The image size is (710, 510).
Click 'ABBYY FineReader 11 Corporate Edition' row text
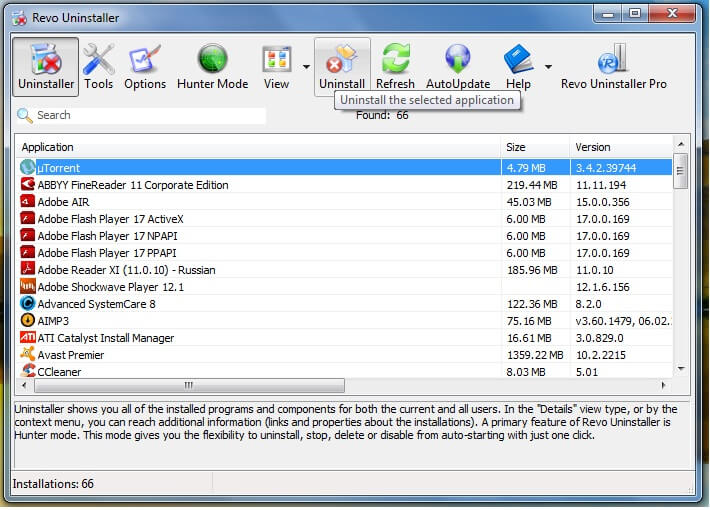(133, 185)
